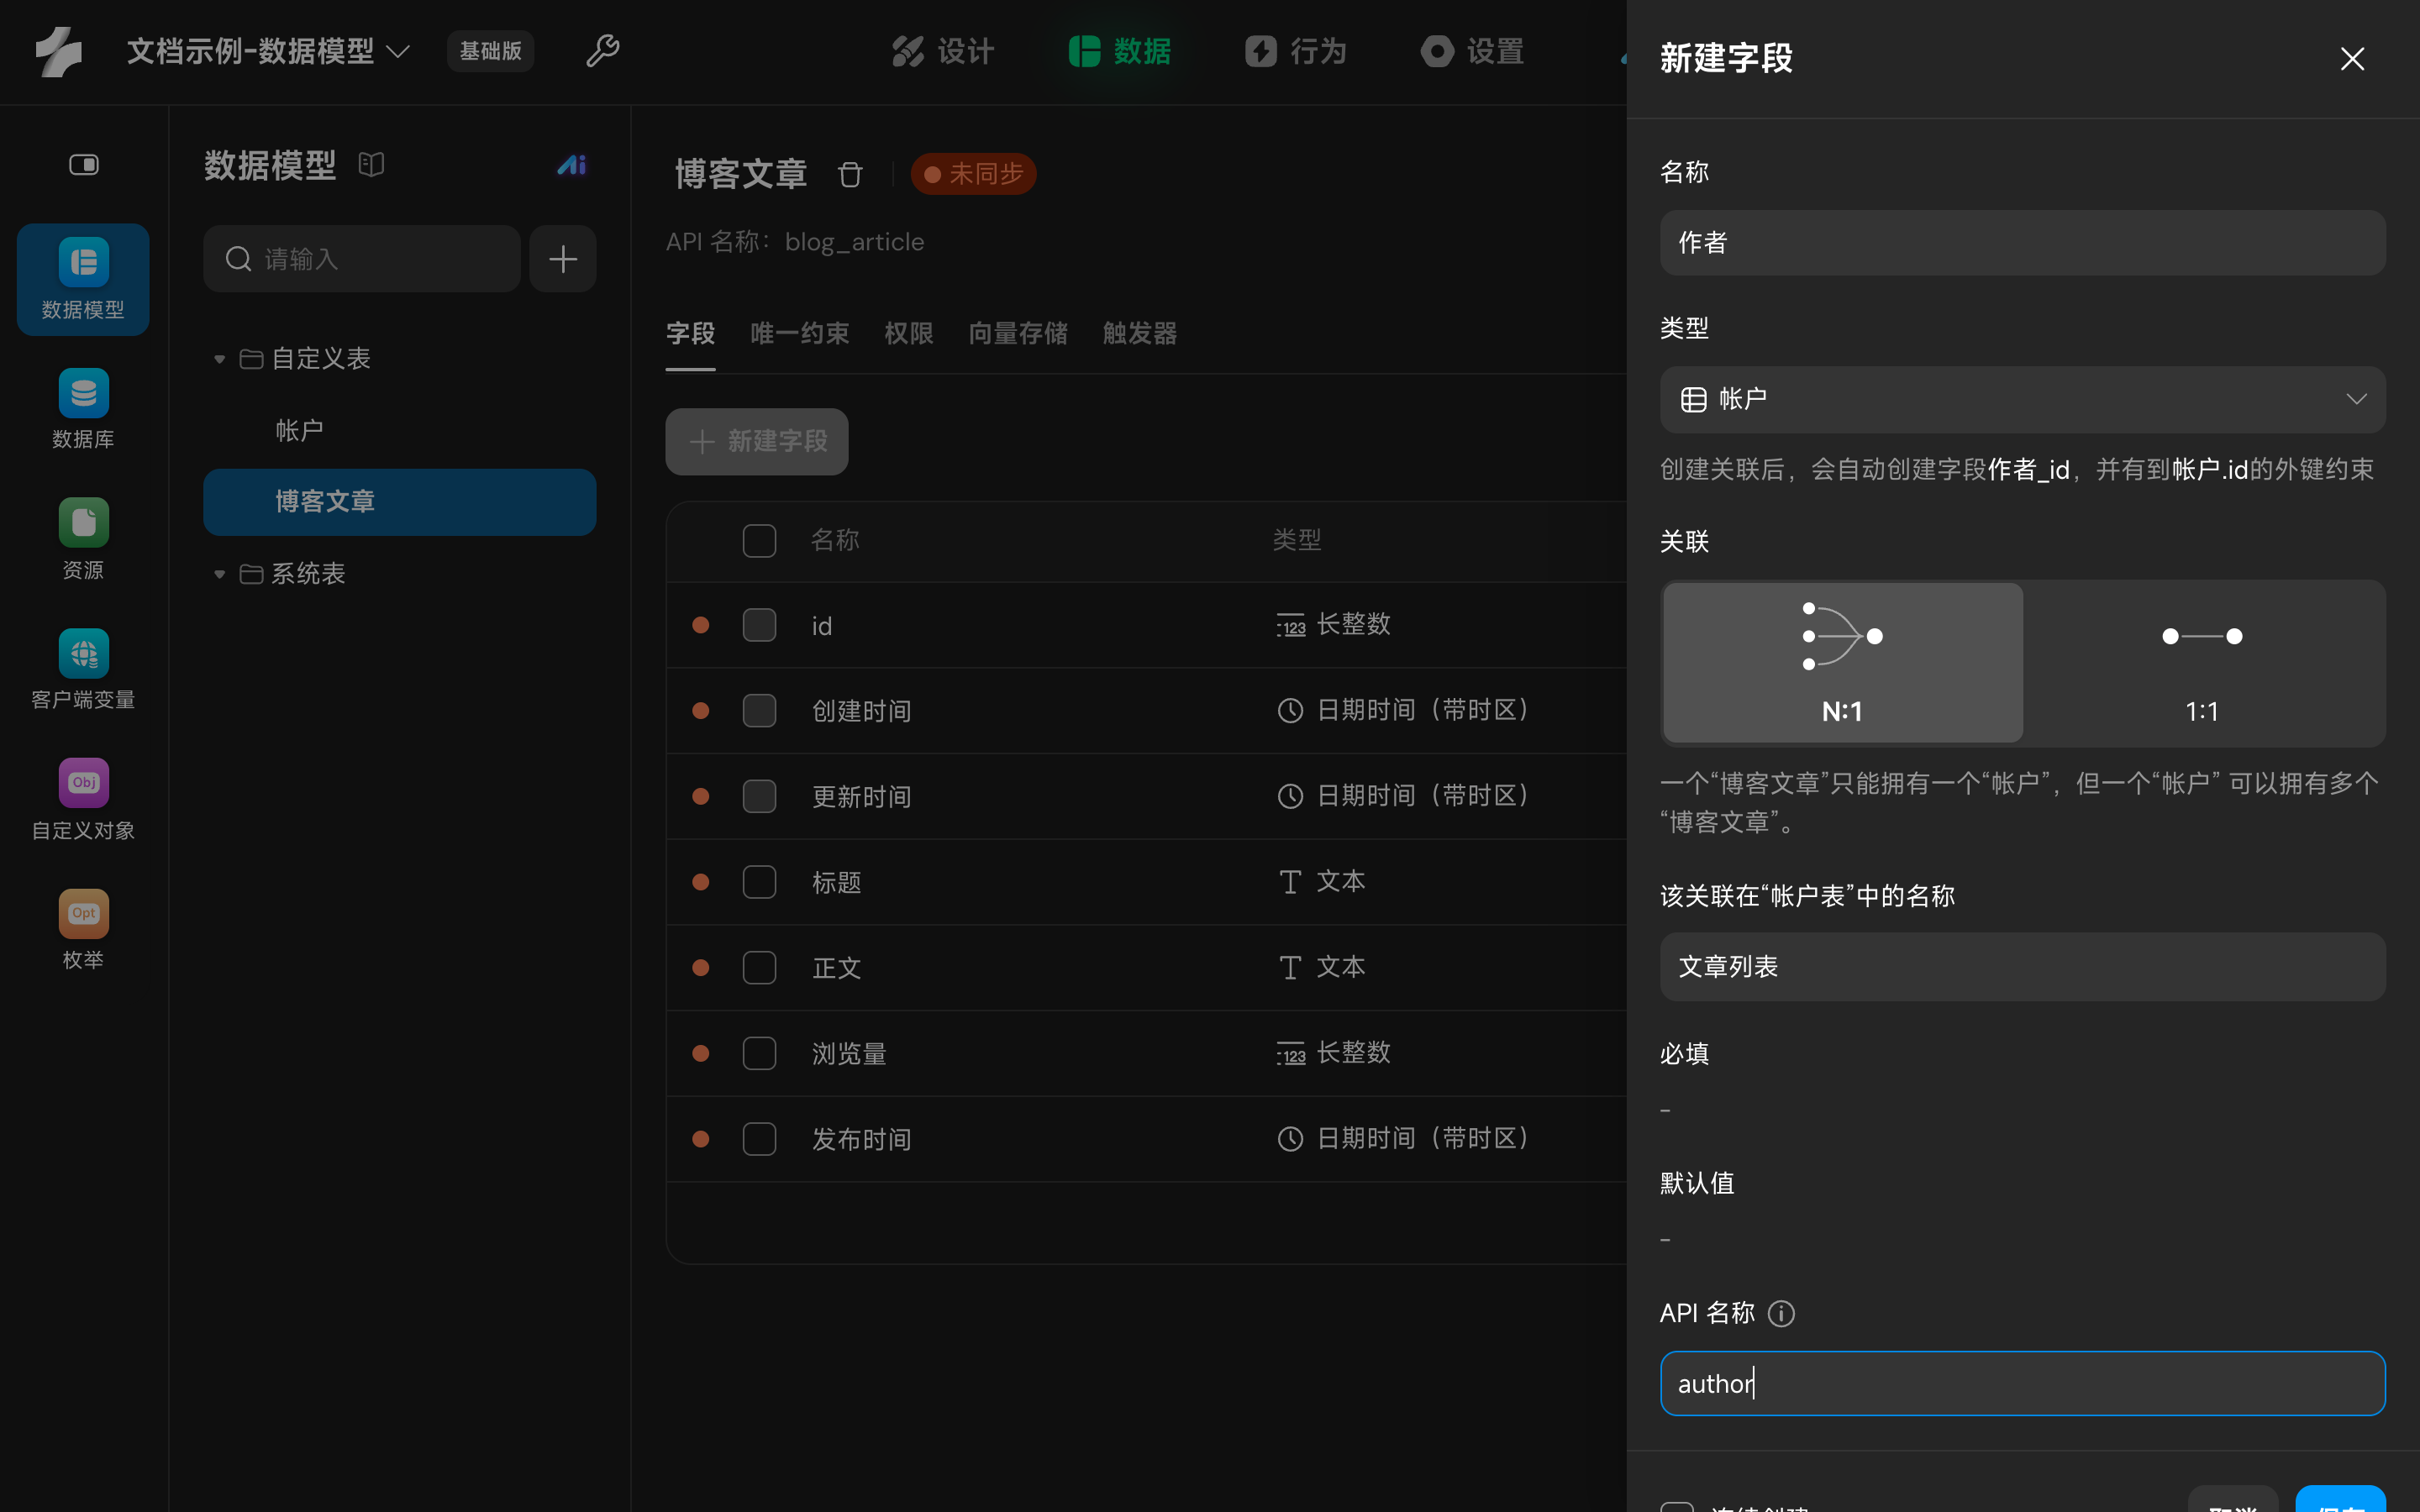
Task: Open the 唯一约束 tab
Action: 800,333
